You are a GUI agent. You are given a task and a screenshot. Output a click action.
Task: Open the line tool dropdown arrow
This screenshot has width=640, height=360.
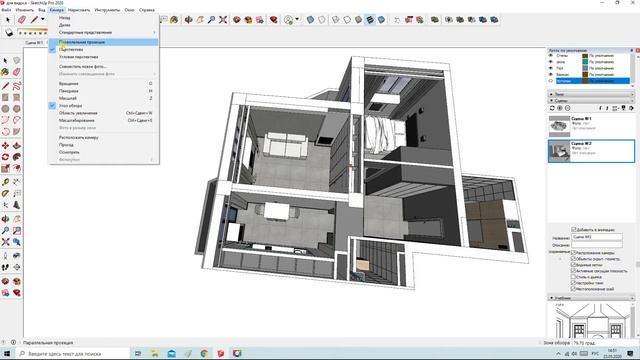tap(42, 20)
